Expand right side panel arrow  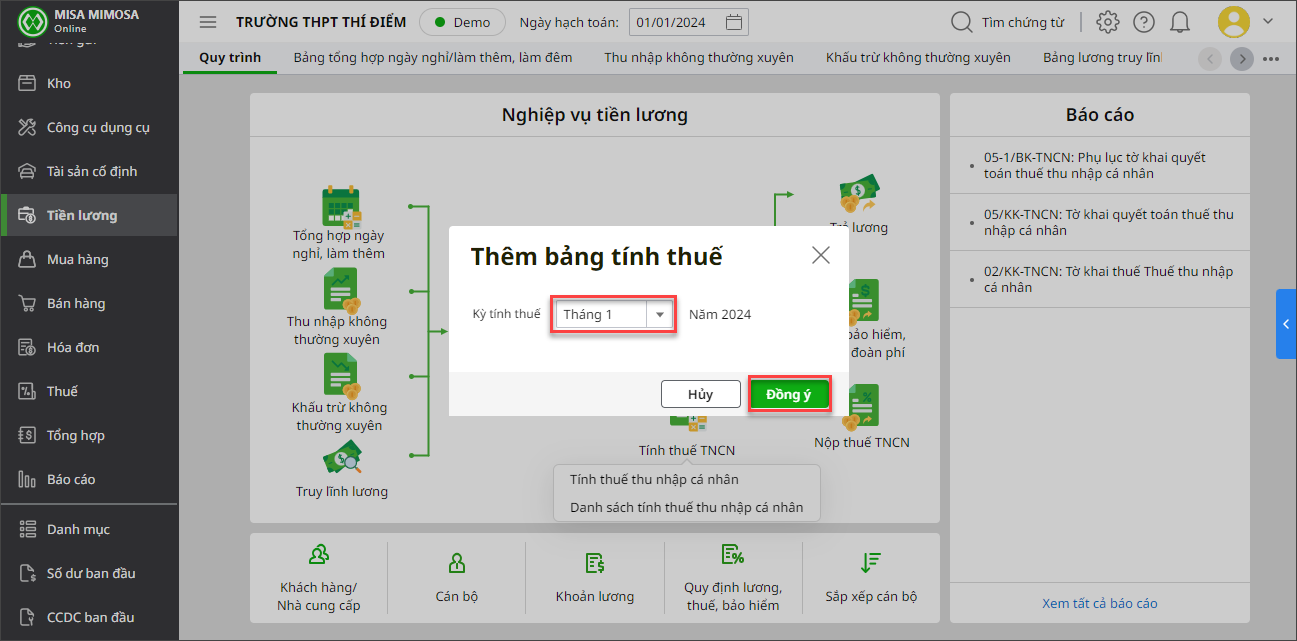pyautogui.click(x=1286, y=324)
